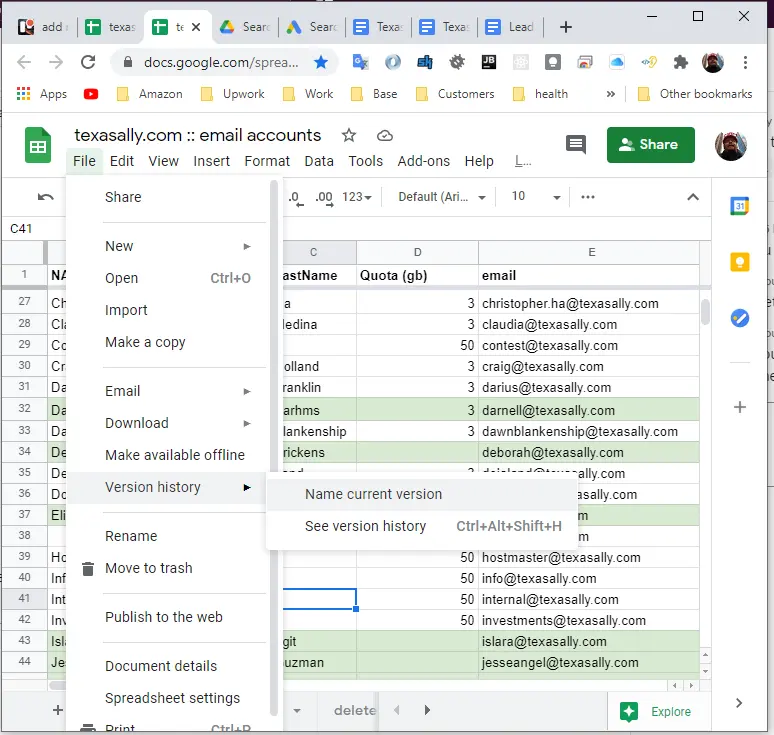
Task: Click the green Share button
Action: coord(650,145)
